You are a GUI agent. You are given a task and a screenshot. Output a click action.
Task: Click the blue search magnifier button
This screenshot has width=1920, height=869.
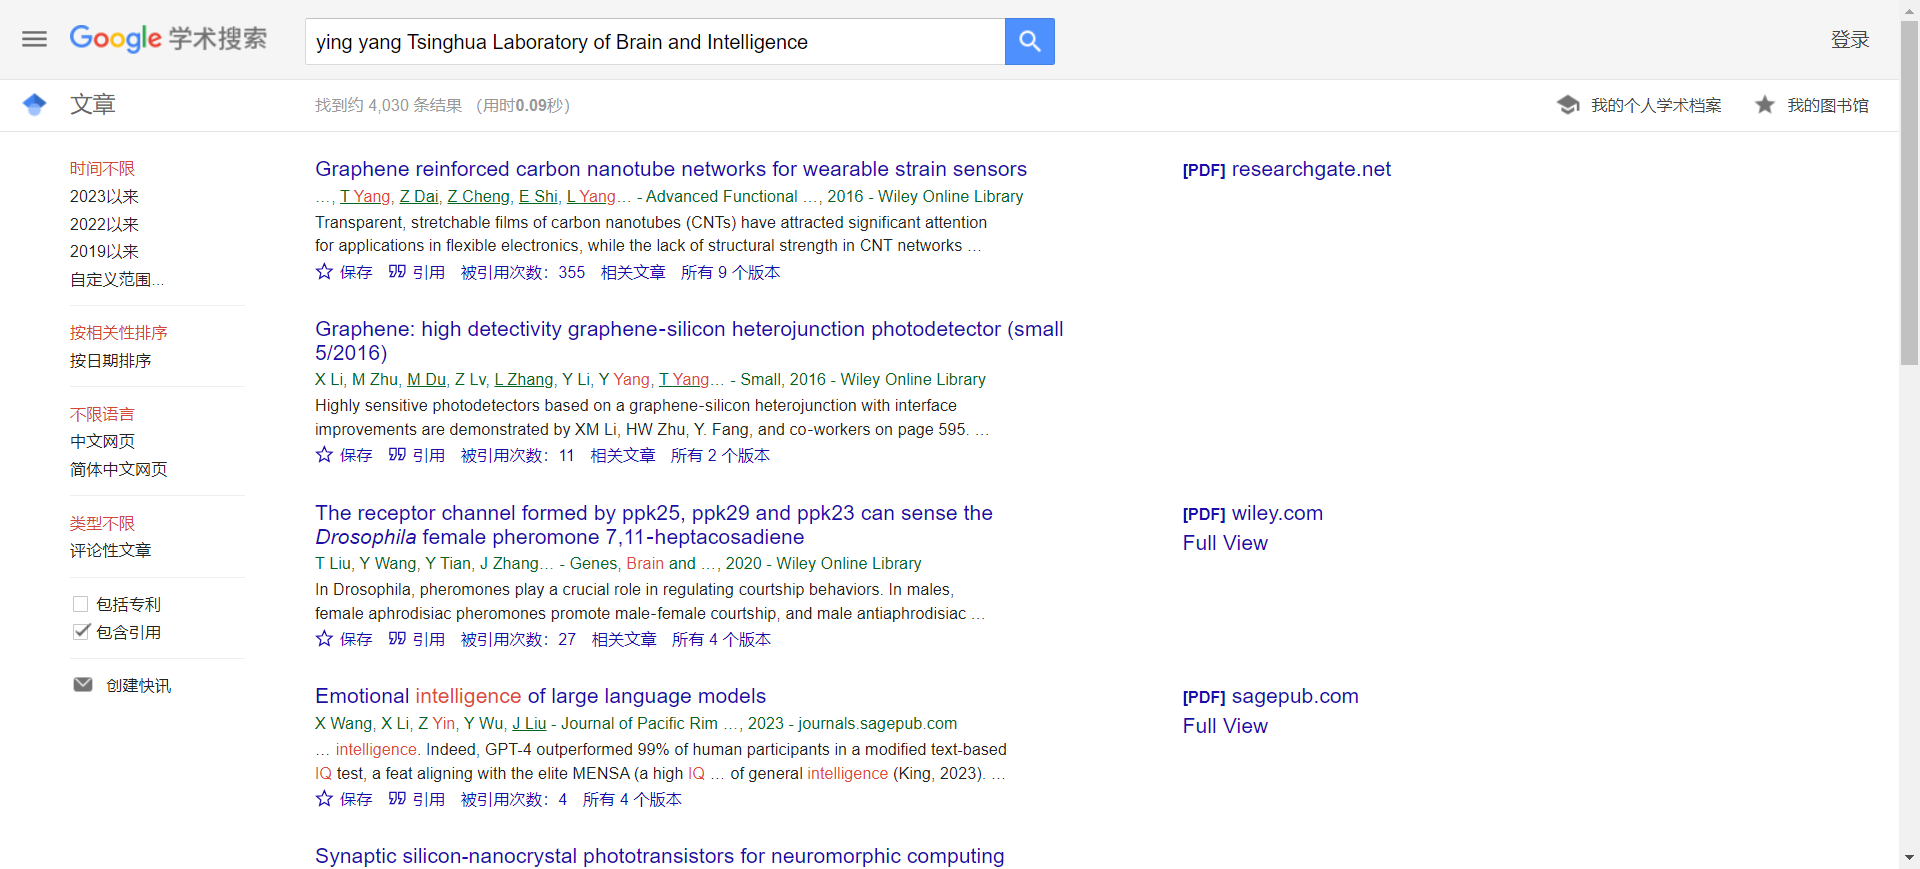click(x=1029, y=41)
